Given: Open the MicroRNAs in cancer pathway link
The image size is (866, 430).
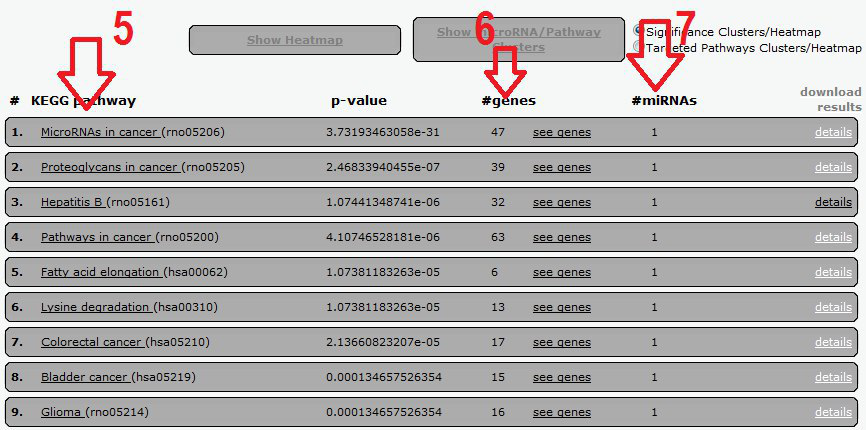Looking at the screenshot, I should click(99, 132).
